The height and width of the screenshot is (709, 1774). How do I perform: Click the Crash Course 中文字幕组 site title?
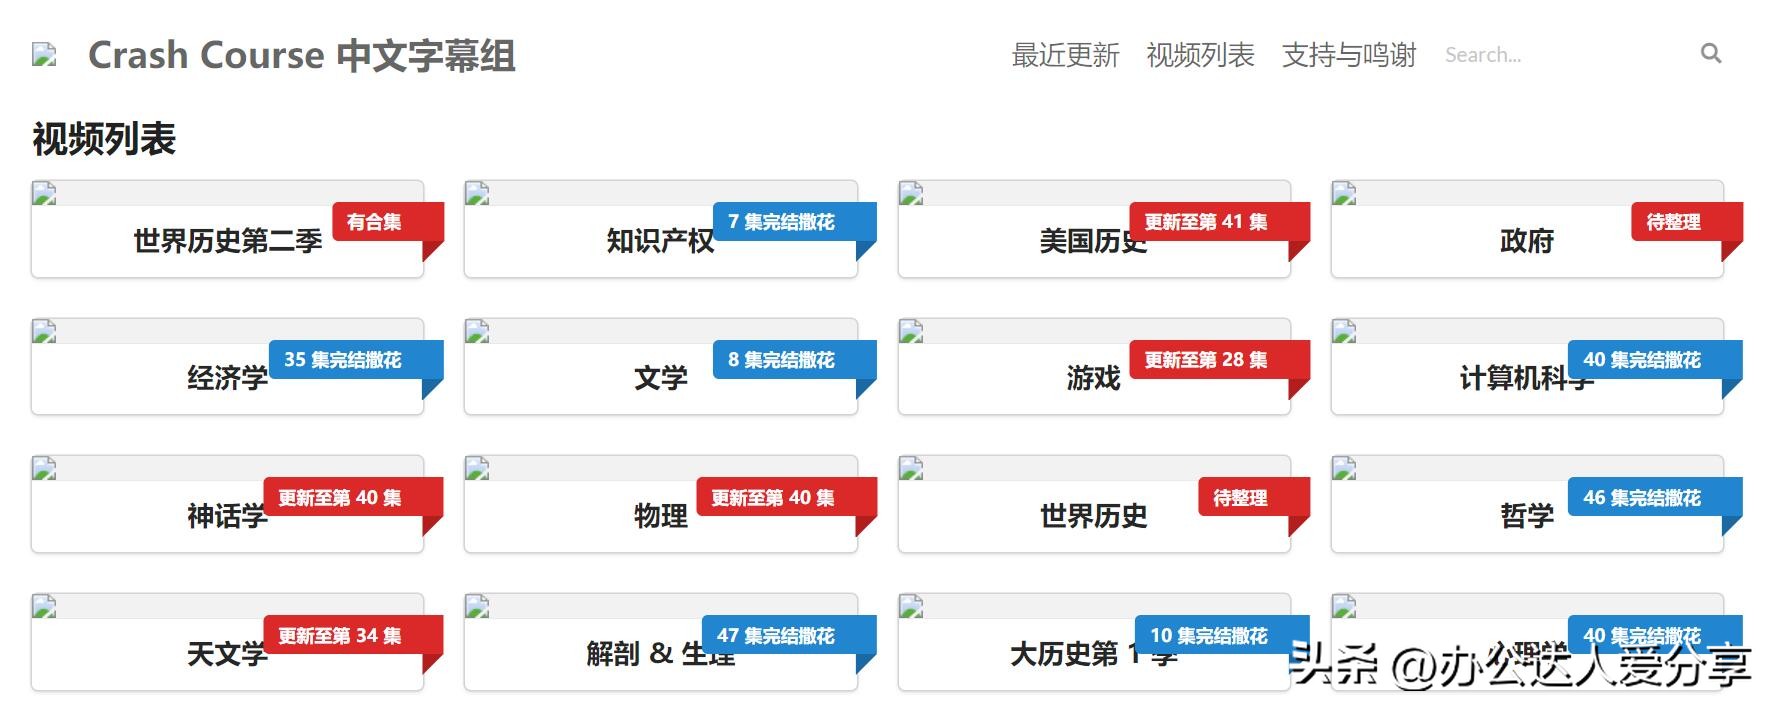tap(302, 55)
